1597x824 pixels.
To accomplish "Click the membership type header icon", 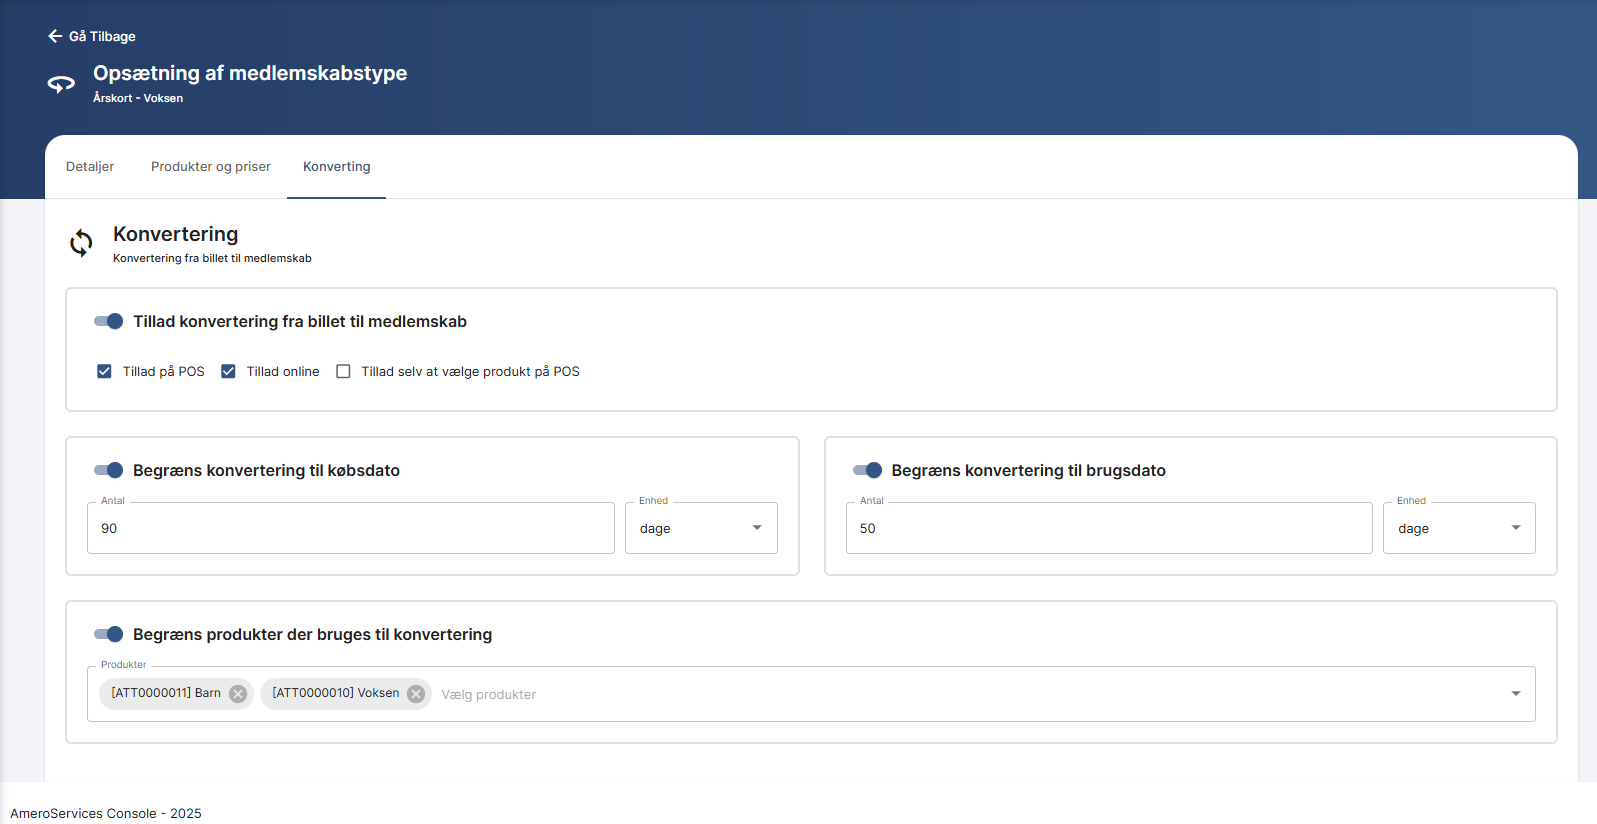I will pos(61,84).
